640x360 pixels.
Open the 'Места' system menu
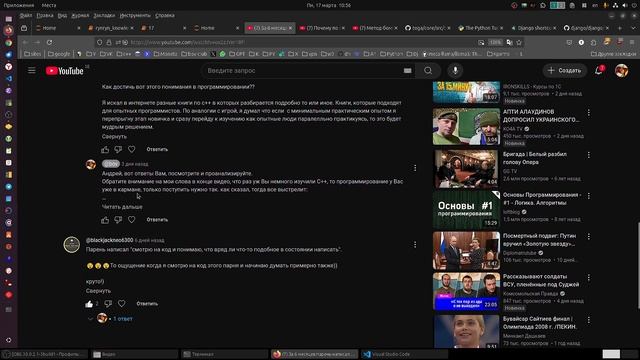(49, 5)
